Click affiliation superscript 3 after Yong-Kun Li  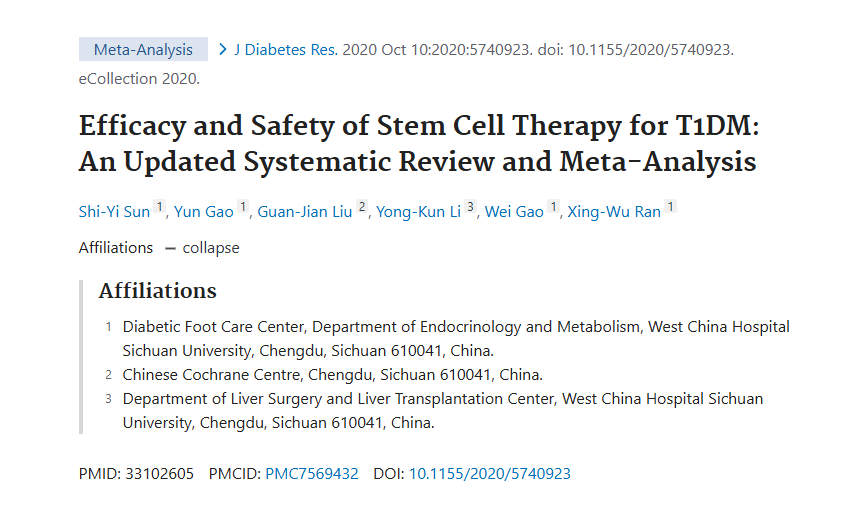coord(471,208)
